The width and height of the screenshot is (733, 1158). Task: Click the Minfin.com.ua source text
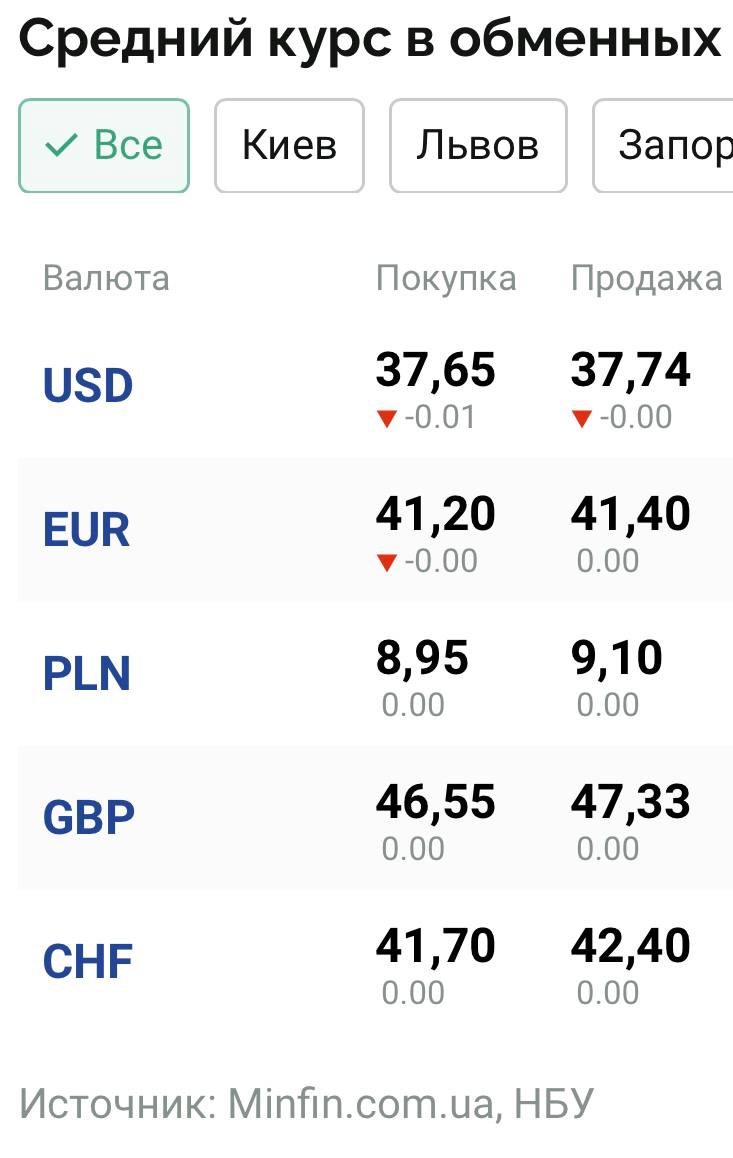click(x=361, y=1104)
